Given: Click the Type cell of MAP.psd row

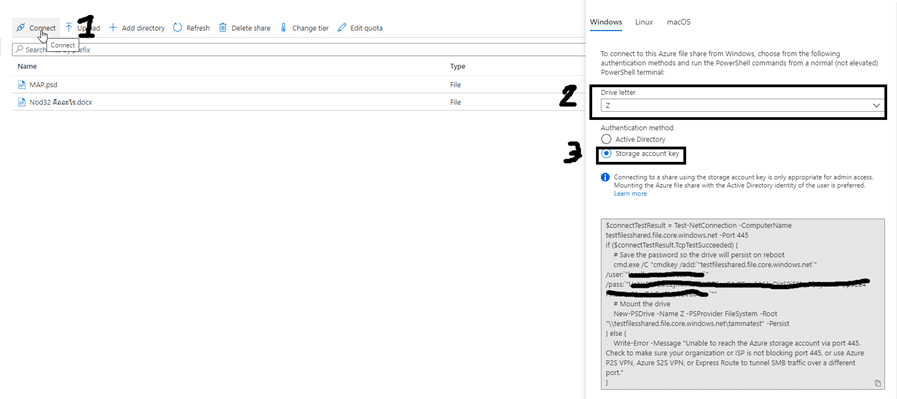Looking at the screenshot, I should click(455, 85).
